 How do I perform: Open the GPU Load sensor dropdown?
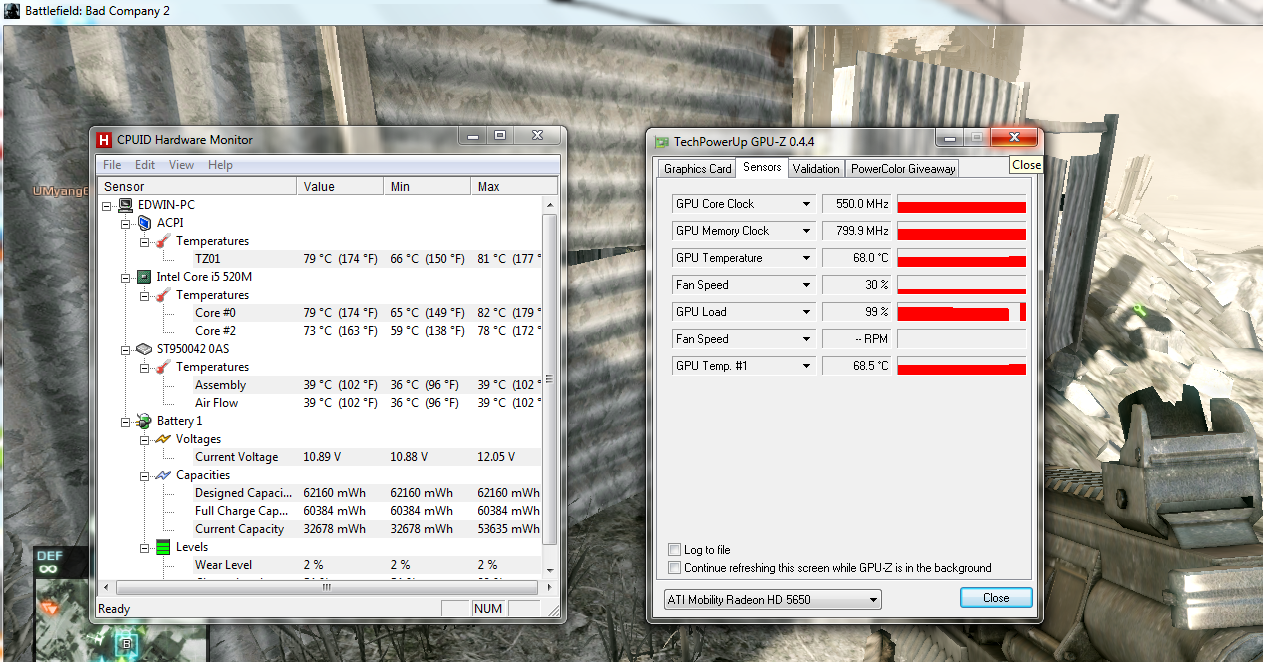point(806,312)
